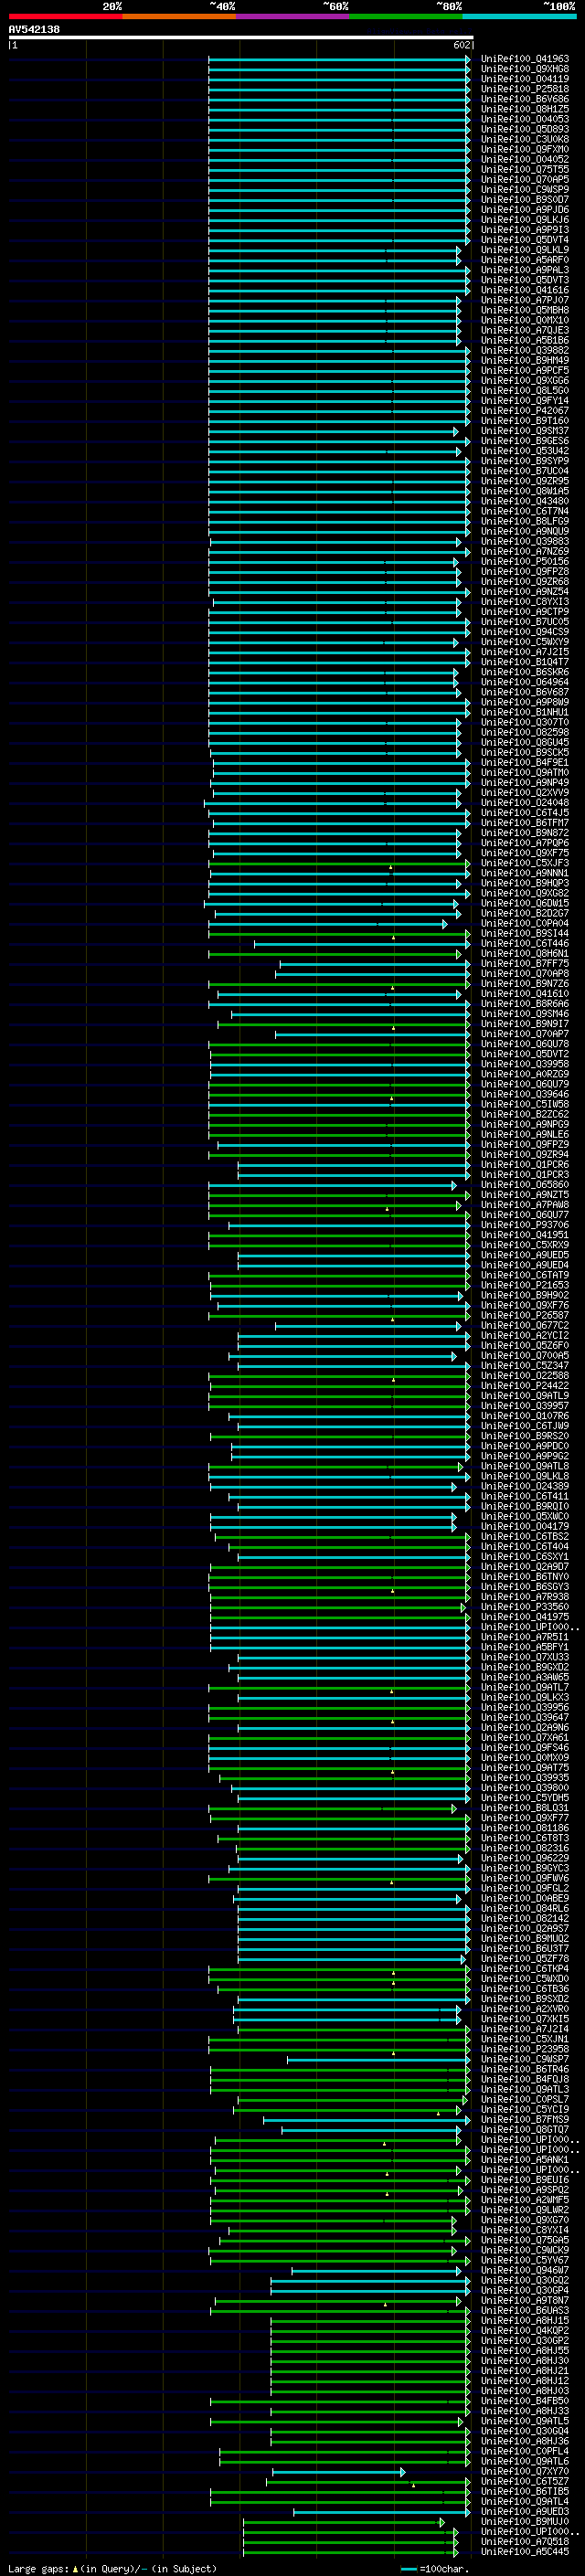Click the alignment bar for UniRef100_Q7XY70

(x=339, y=2471)
